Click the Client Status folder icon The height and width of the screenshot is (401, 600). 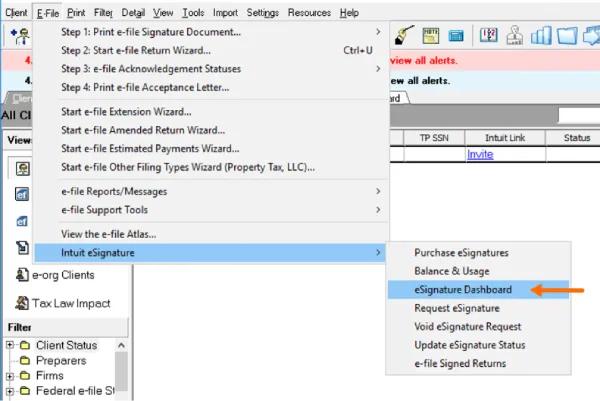[x=25, y=346]
